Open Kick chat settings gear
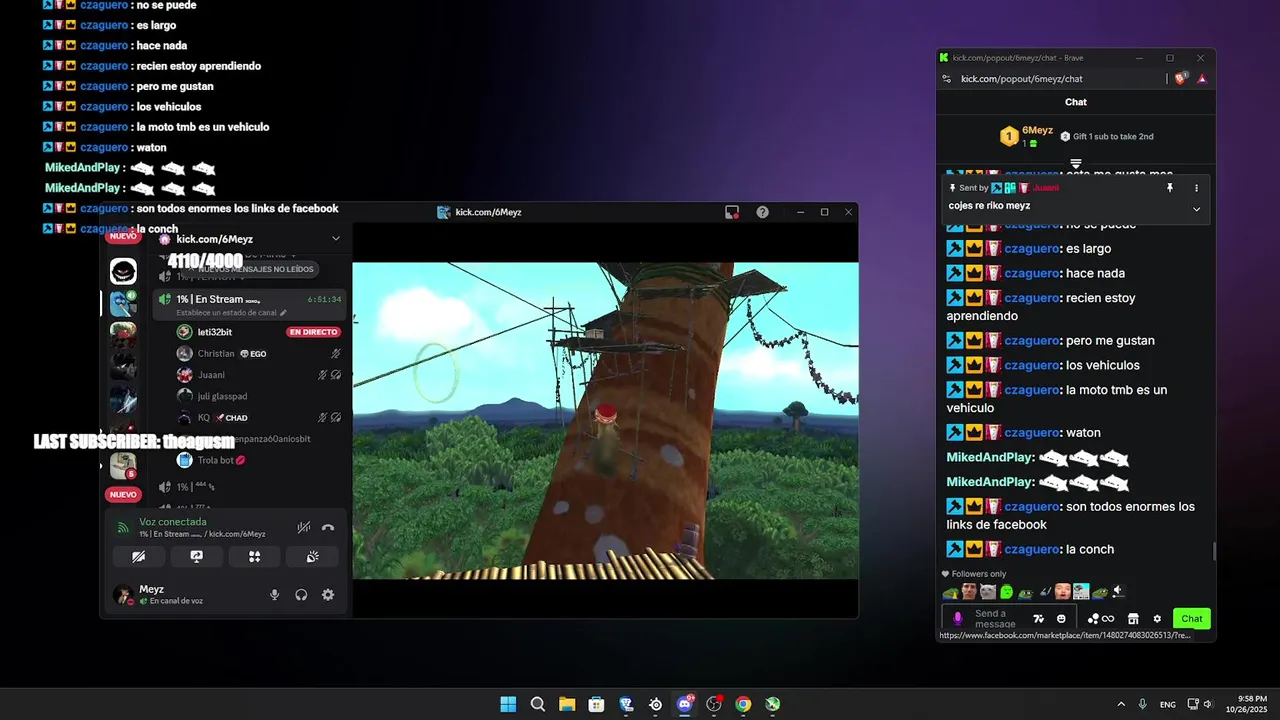The height and width of the screenshot is (720, 1280). (x=1157, y=619)
